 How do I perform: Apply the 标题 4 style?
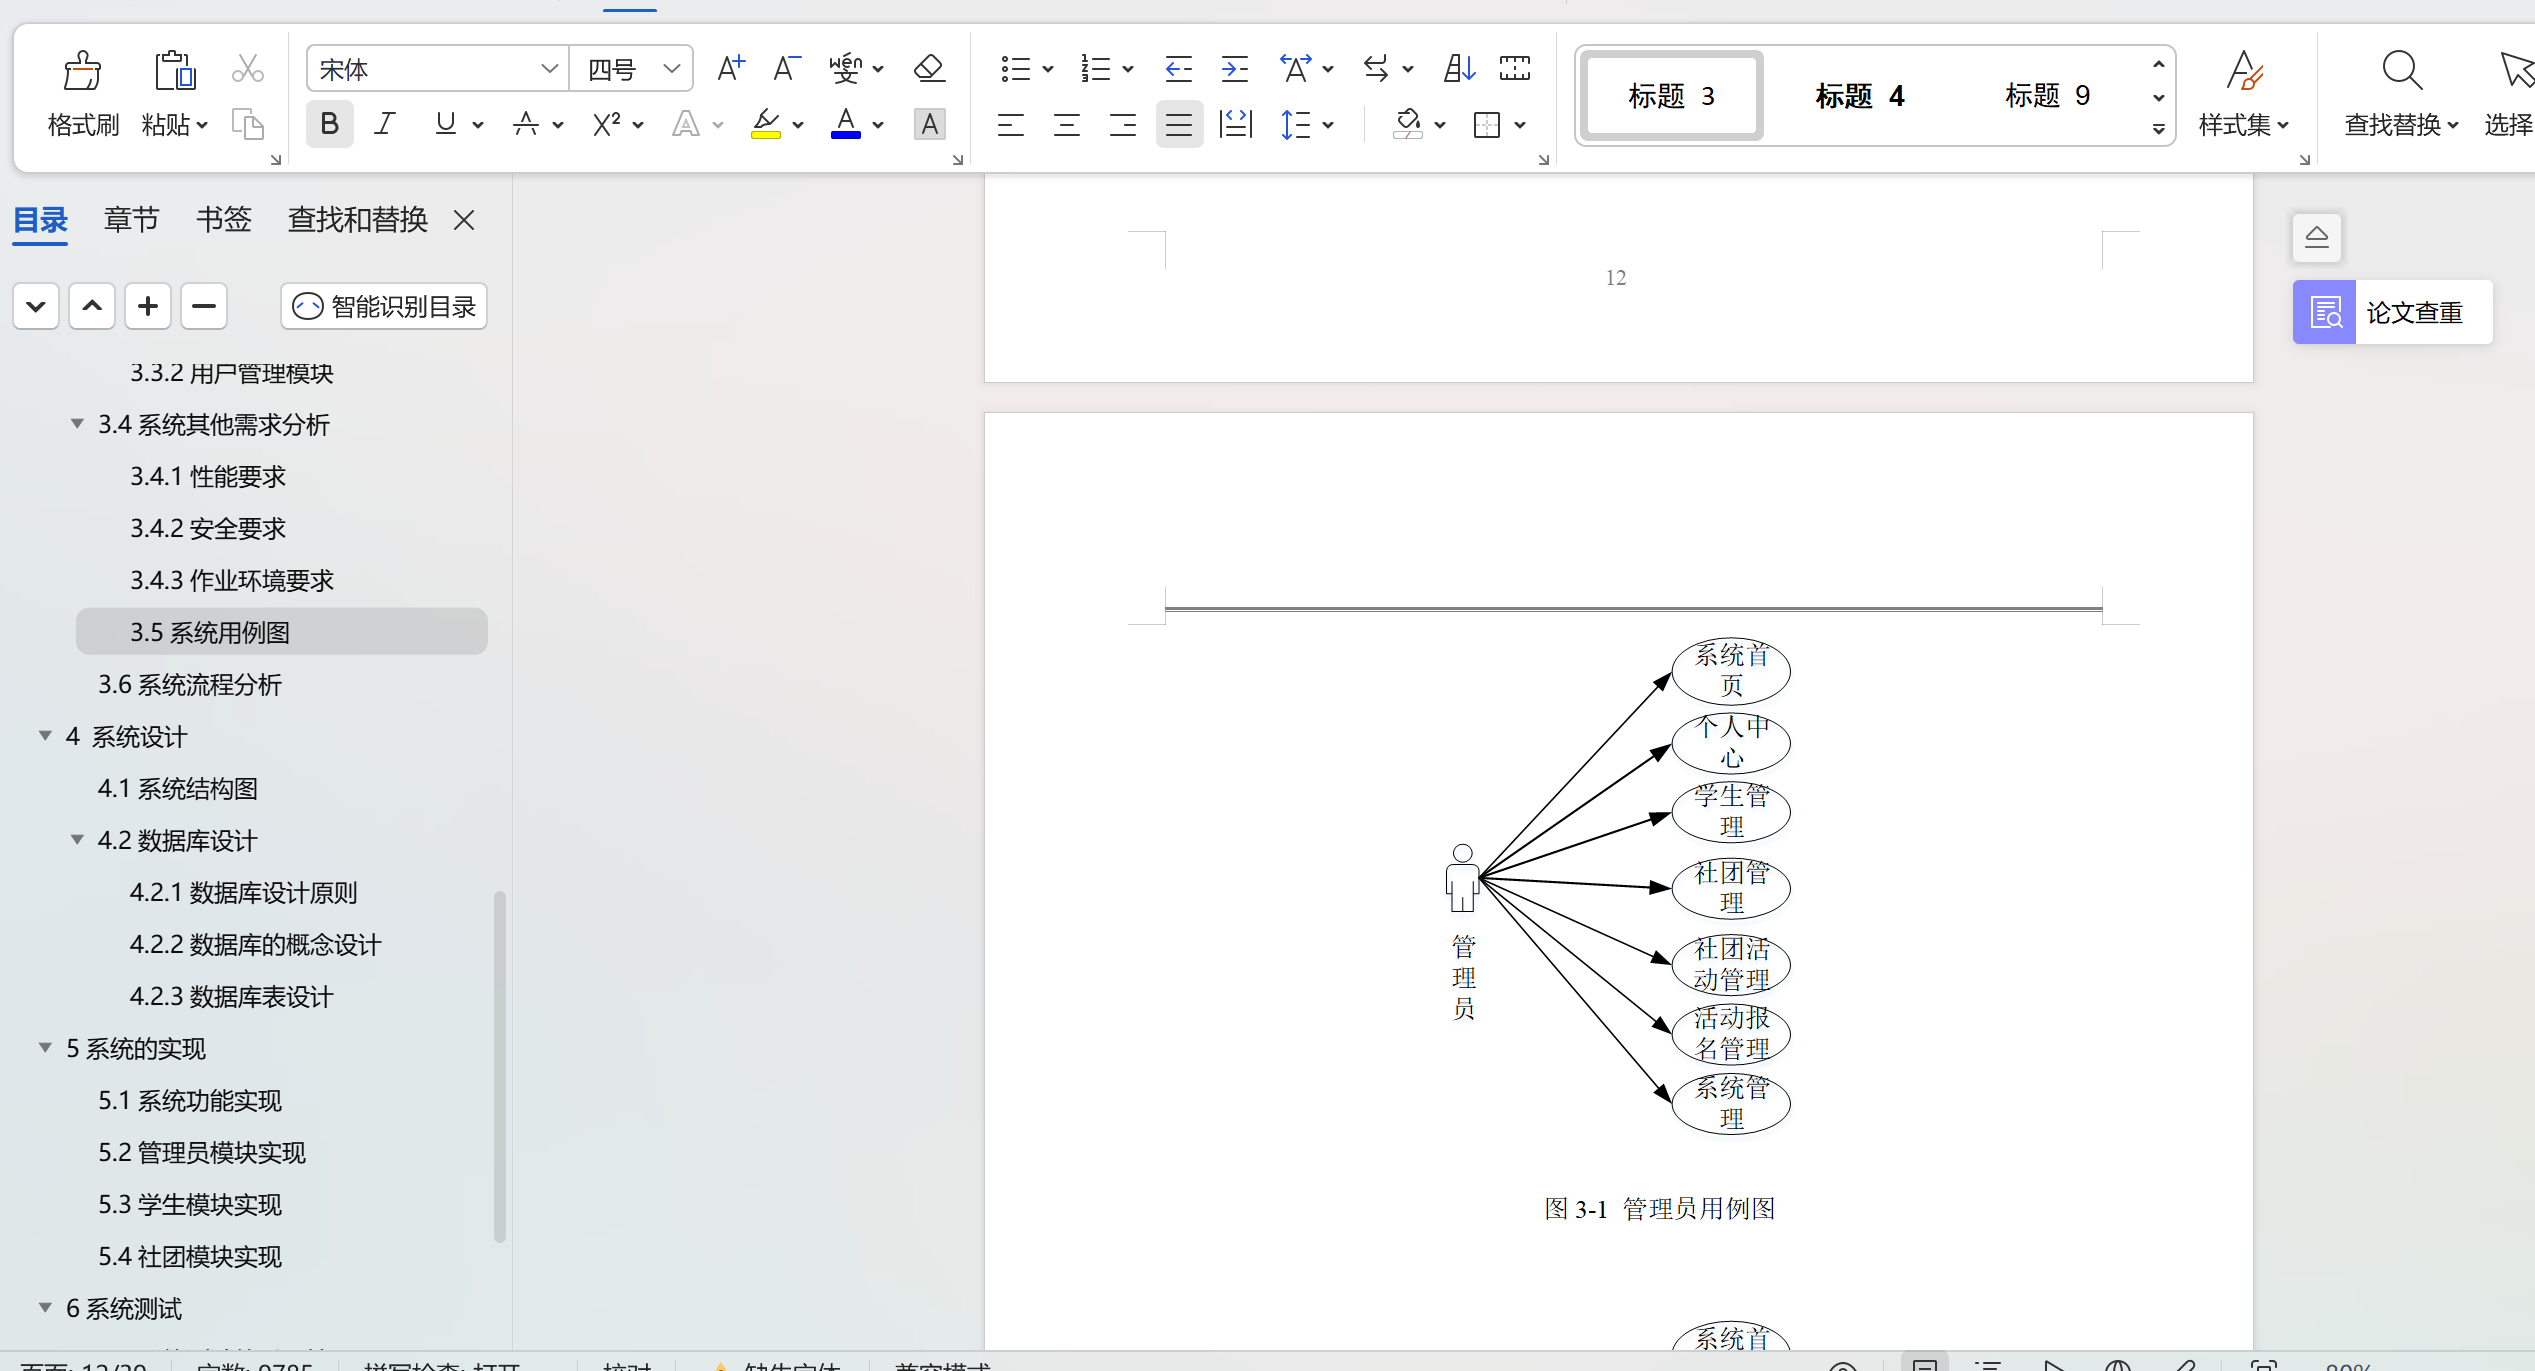point(1859,96)
